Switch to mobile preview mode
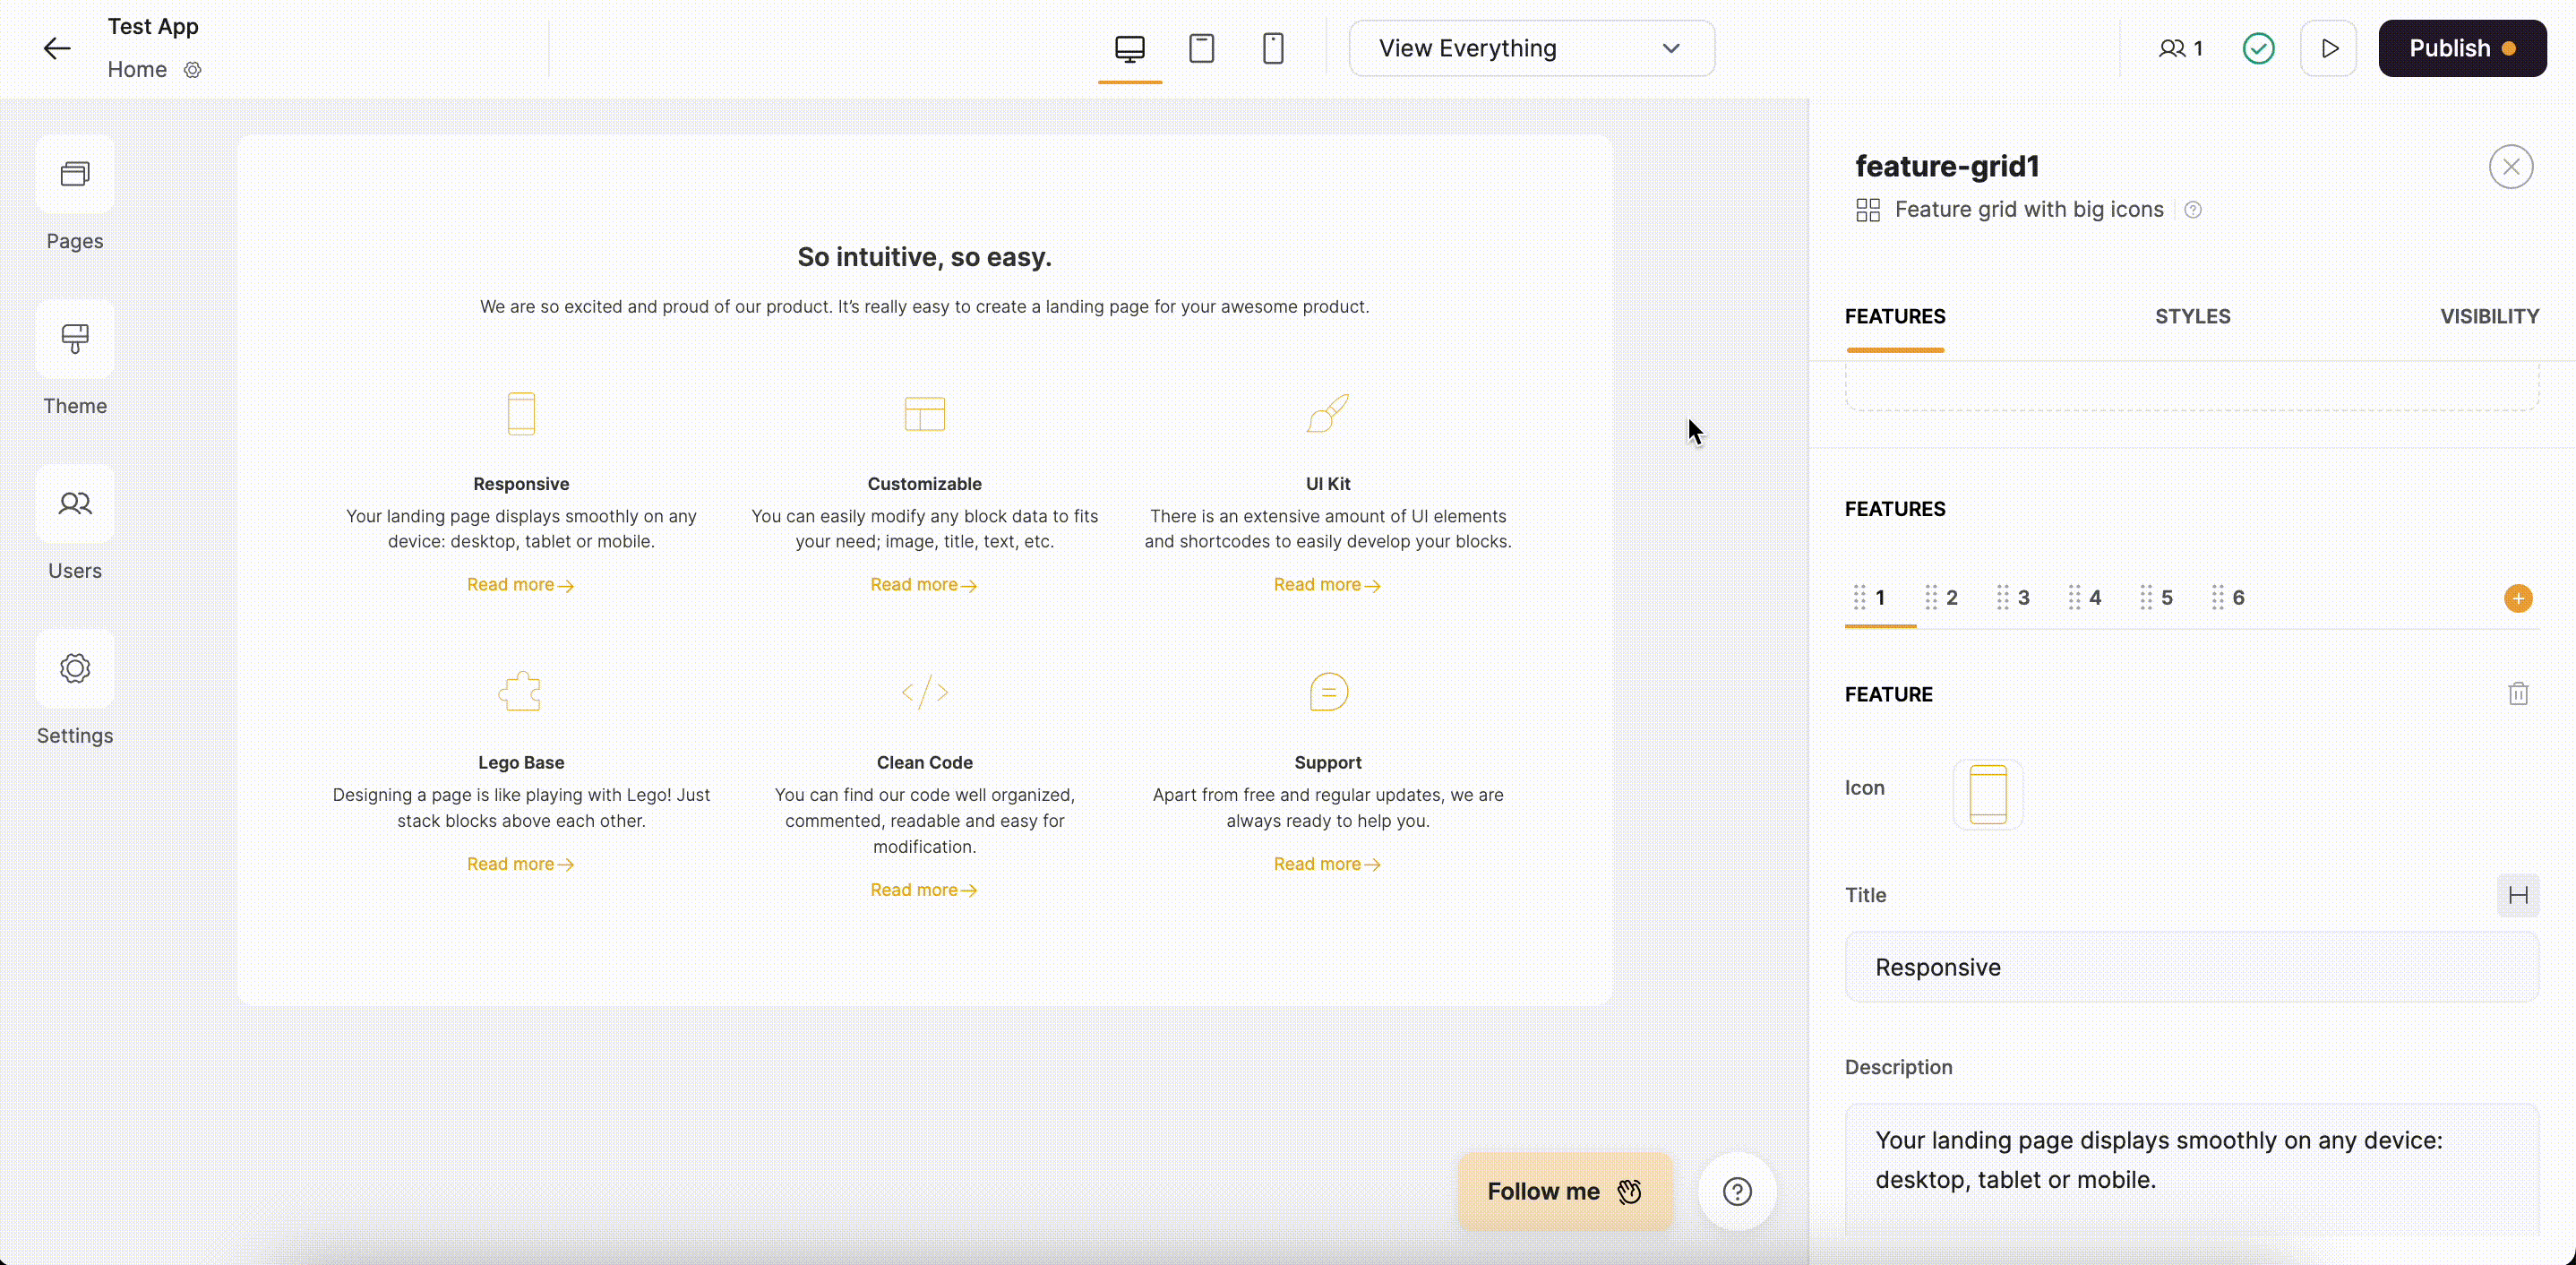This screenshot has height=1265, width=2576. tap(1273, 48)
